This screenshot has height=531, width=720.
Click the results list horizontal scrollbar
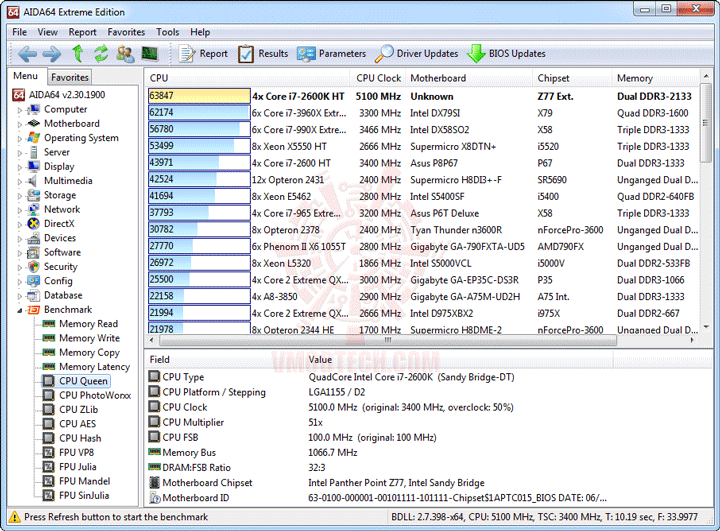click(x=388, y=340)
